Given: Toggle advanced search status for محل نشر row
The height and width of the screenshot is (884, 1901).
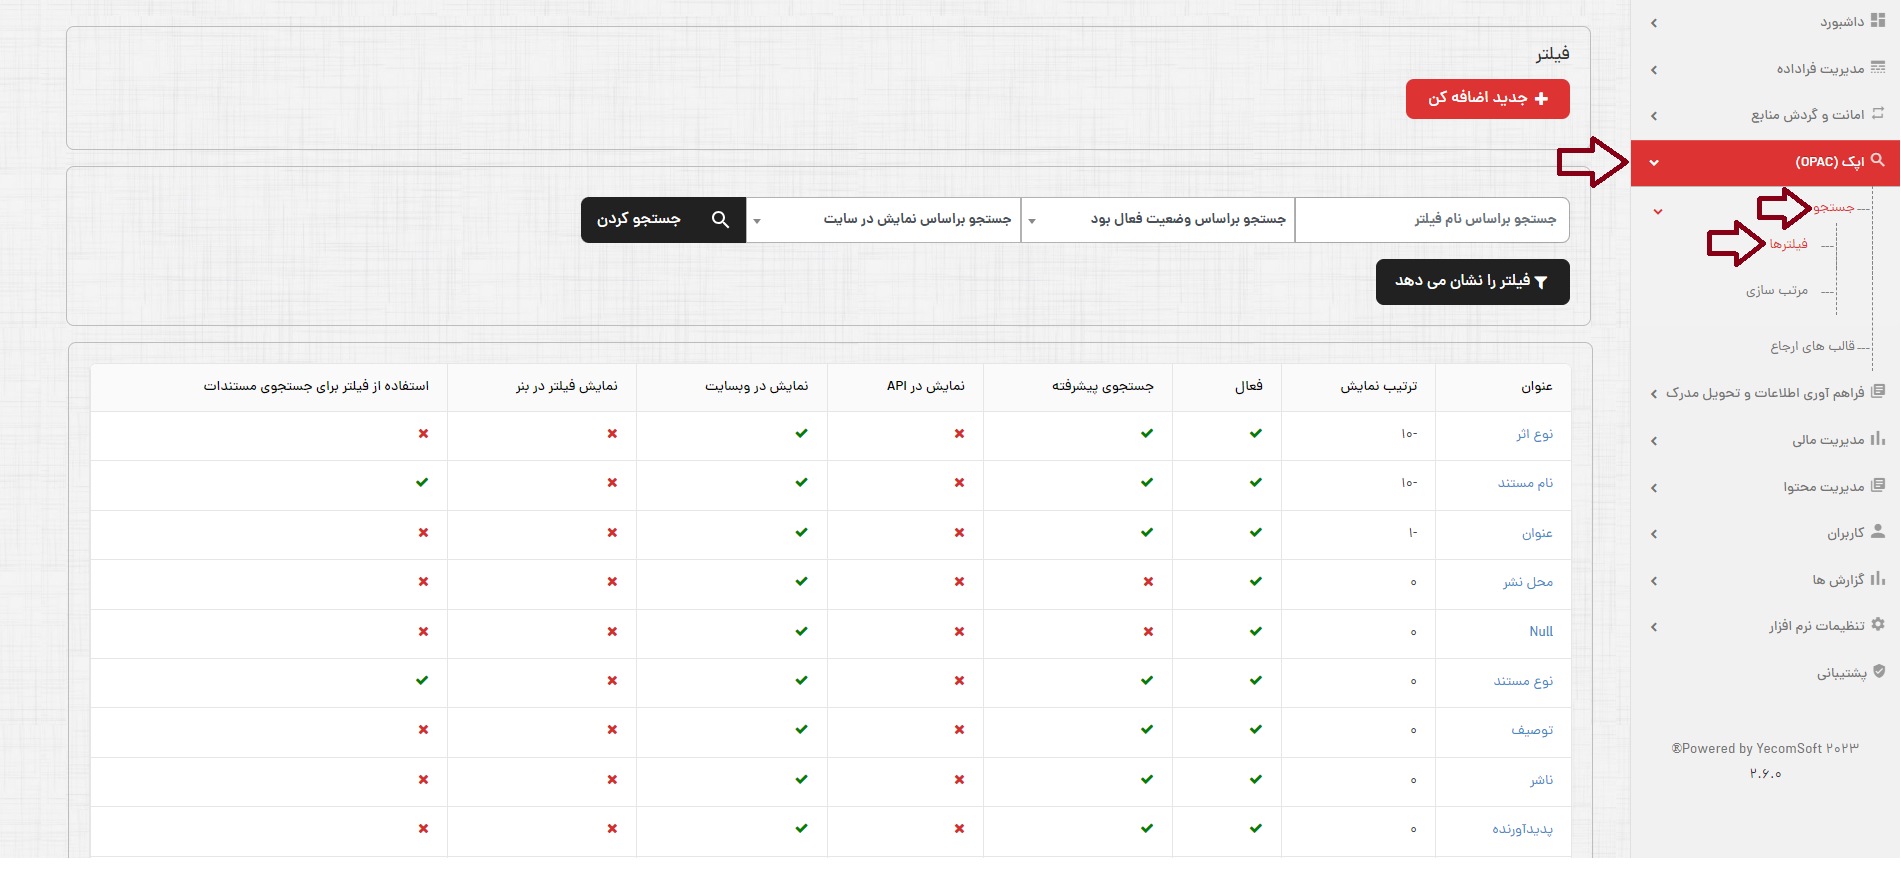Looking at the screenshot, I should click(x=1147, y=582).
